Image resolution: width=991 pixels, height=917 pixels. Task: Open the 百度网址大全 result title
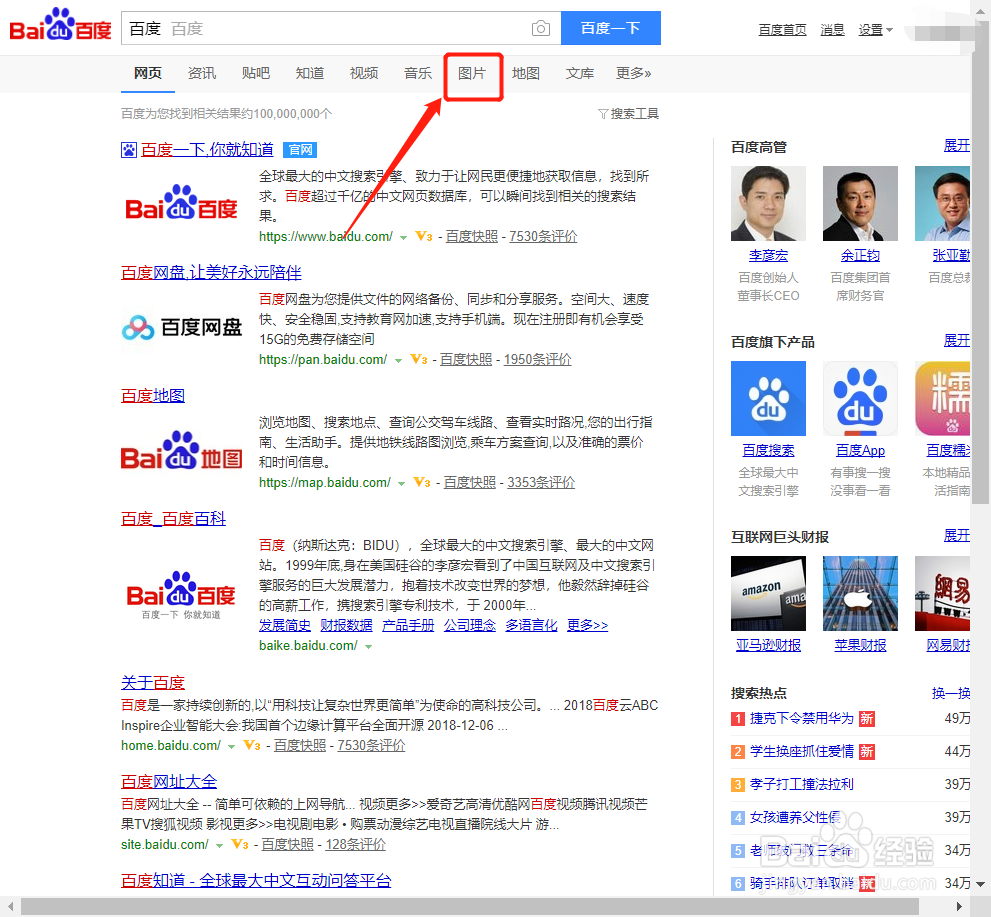point(169,782)
